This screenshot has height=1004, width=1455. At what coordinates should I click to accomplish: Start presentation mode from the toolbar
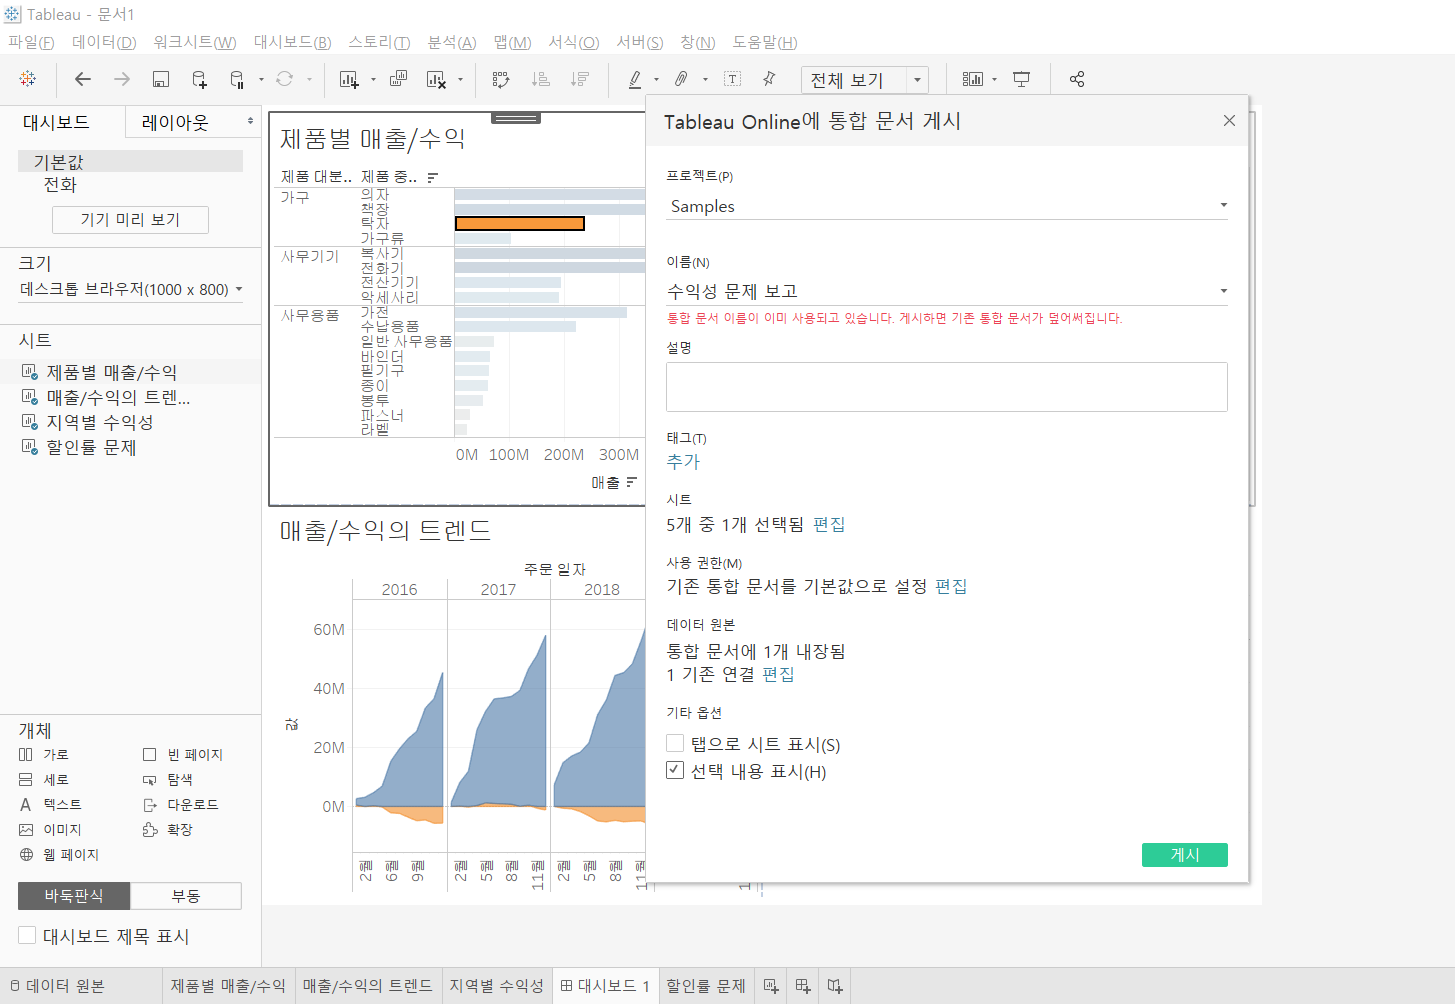pyautogui.click(x=1021, y=79)
